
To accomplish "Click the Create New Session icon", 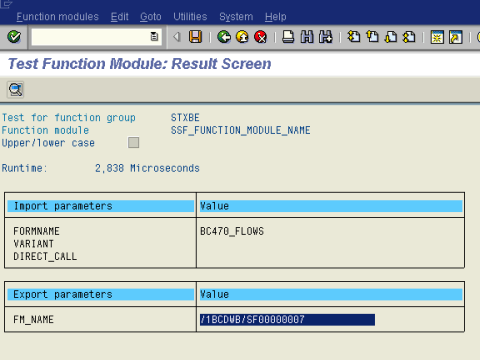I will coord(437,37).
